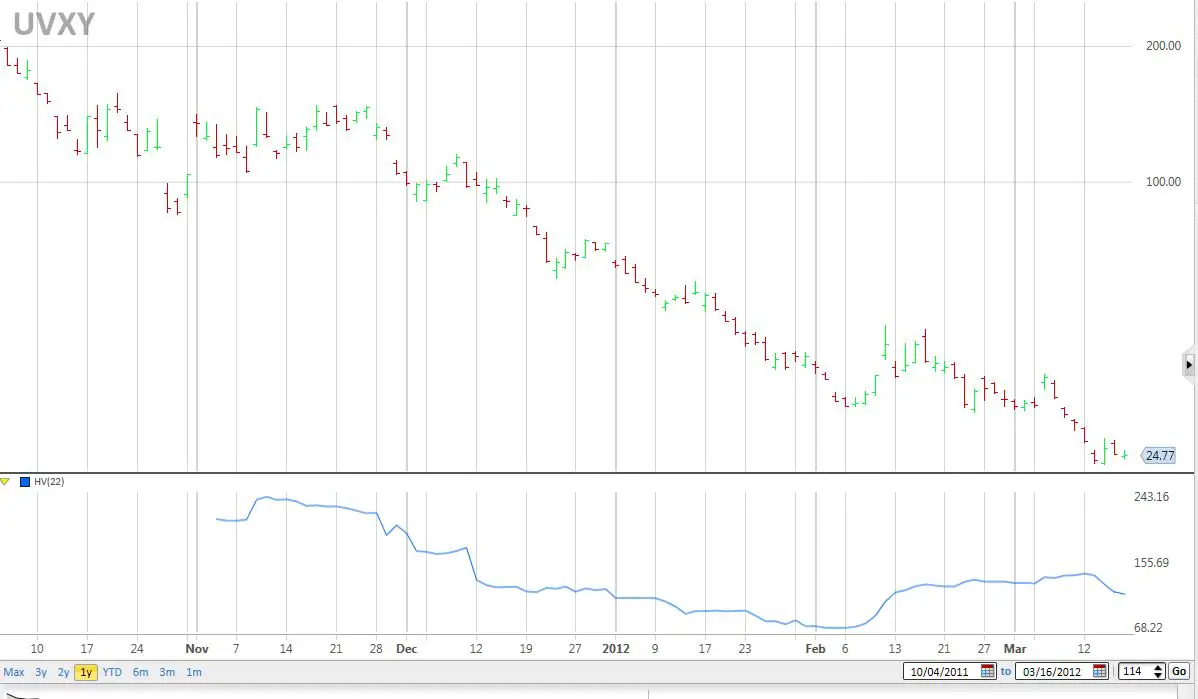Switch chart to 3y range
1198x699 pixels.
40,672
